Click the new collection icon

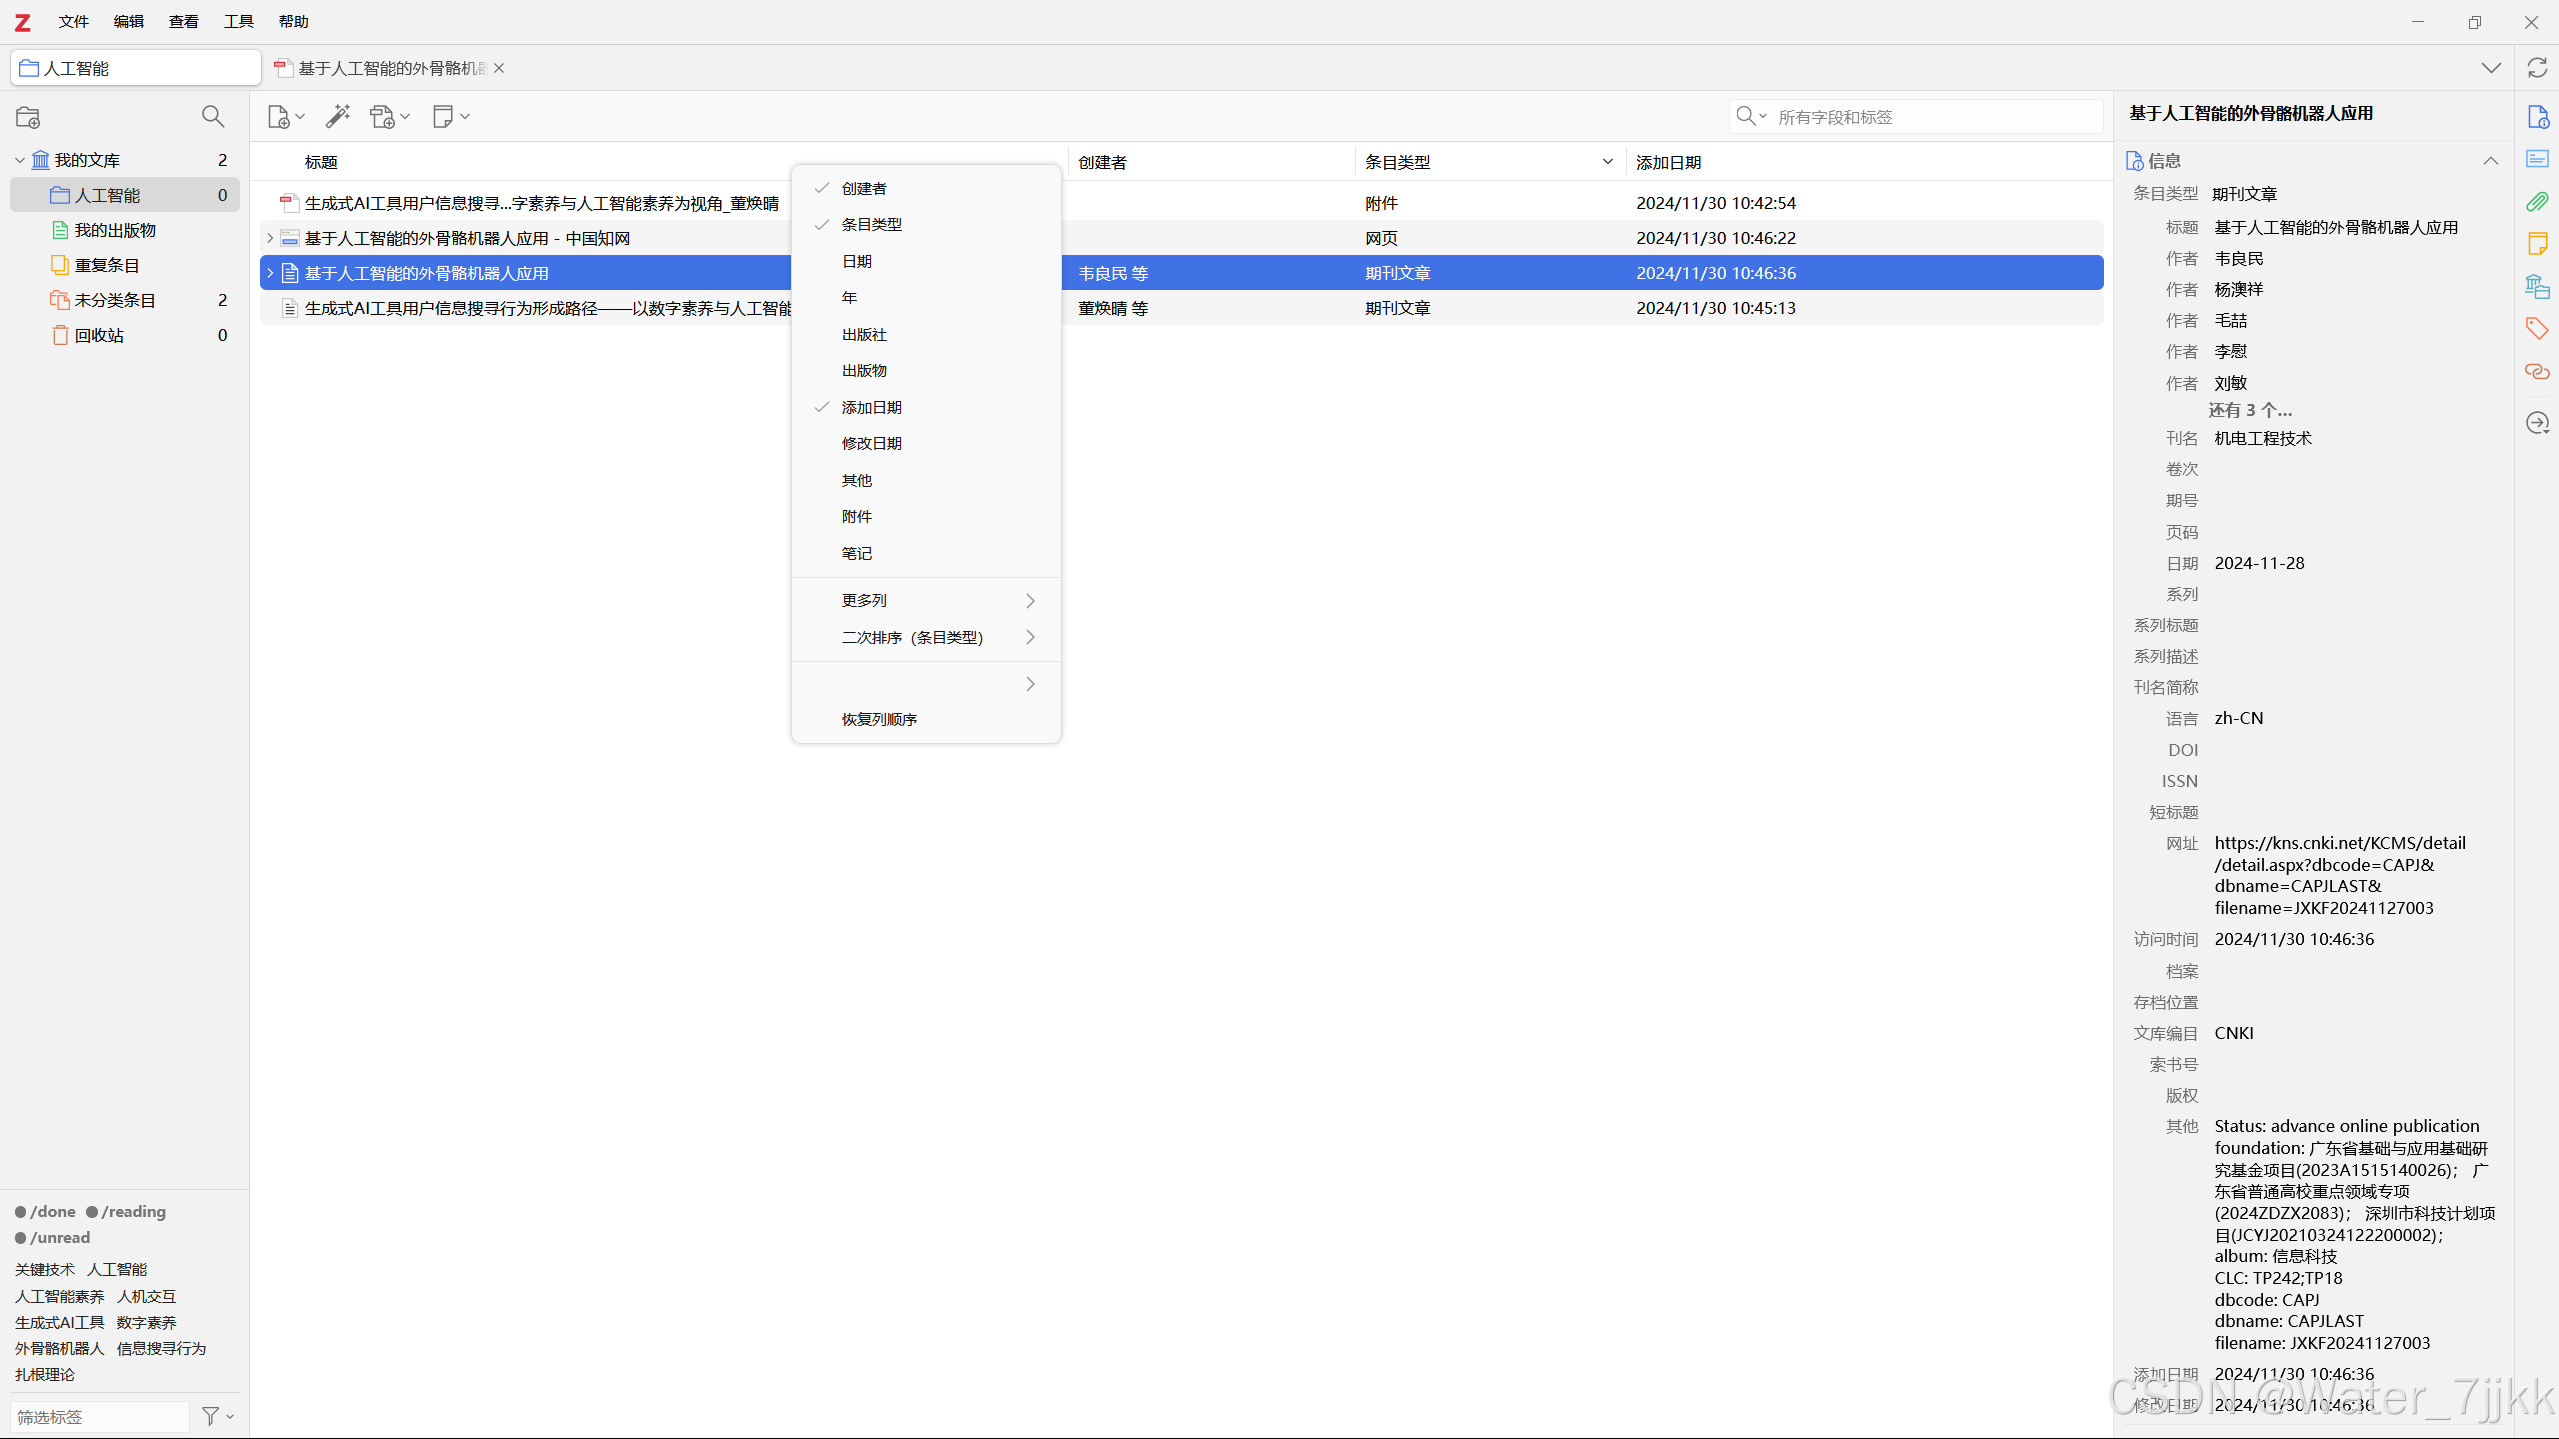point(28,117)
